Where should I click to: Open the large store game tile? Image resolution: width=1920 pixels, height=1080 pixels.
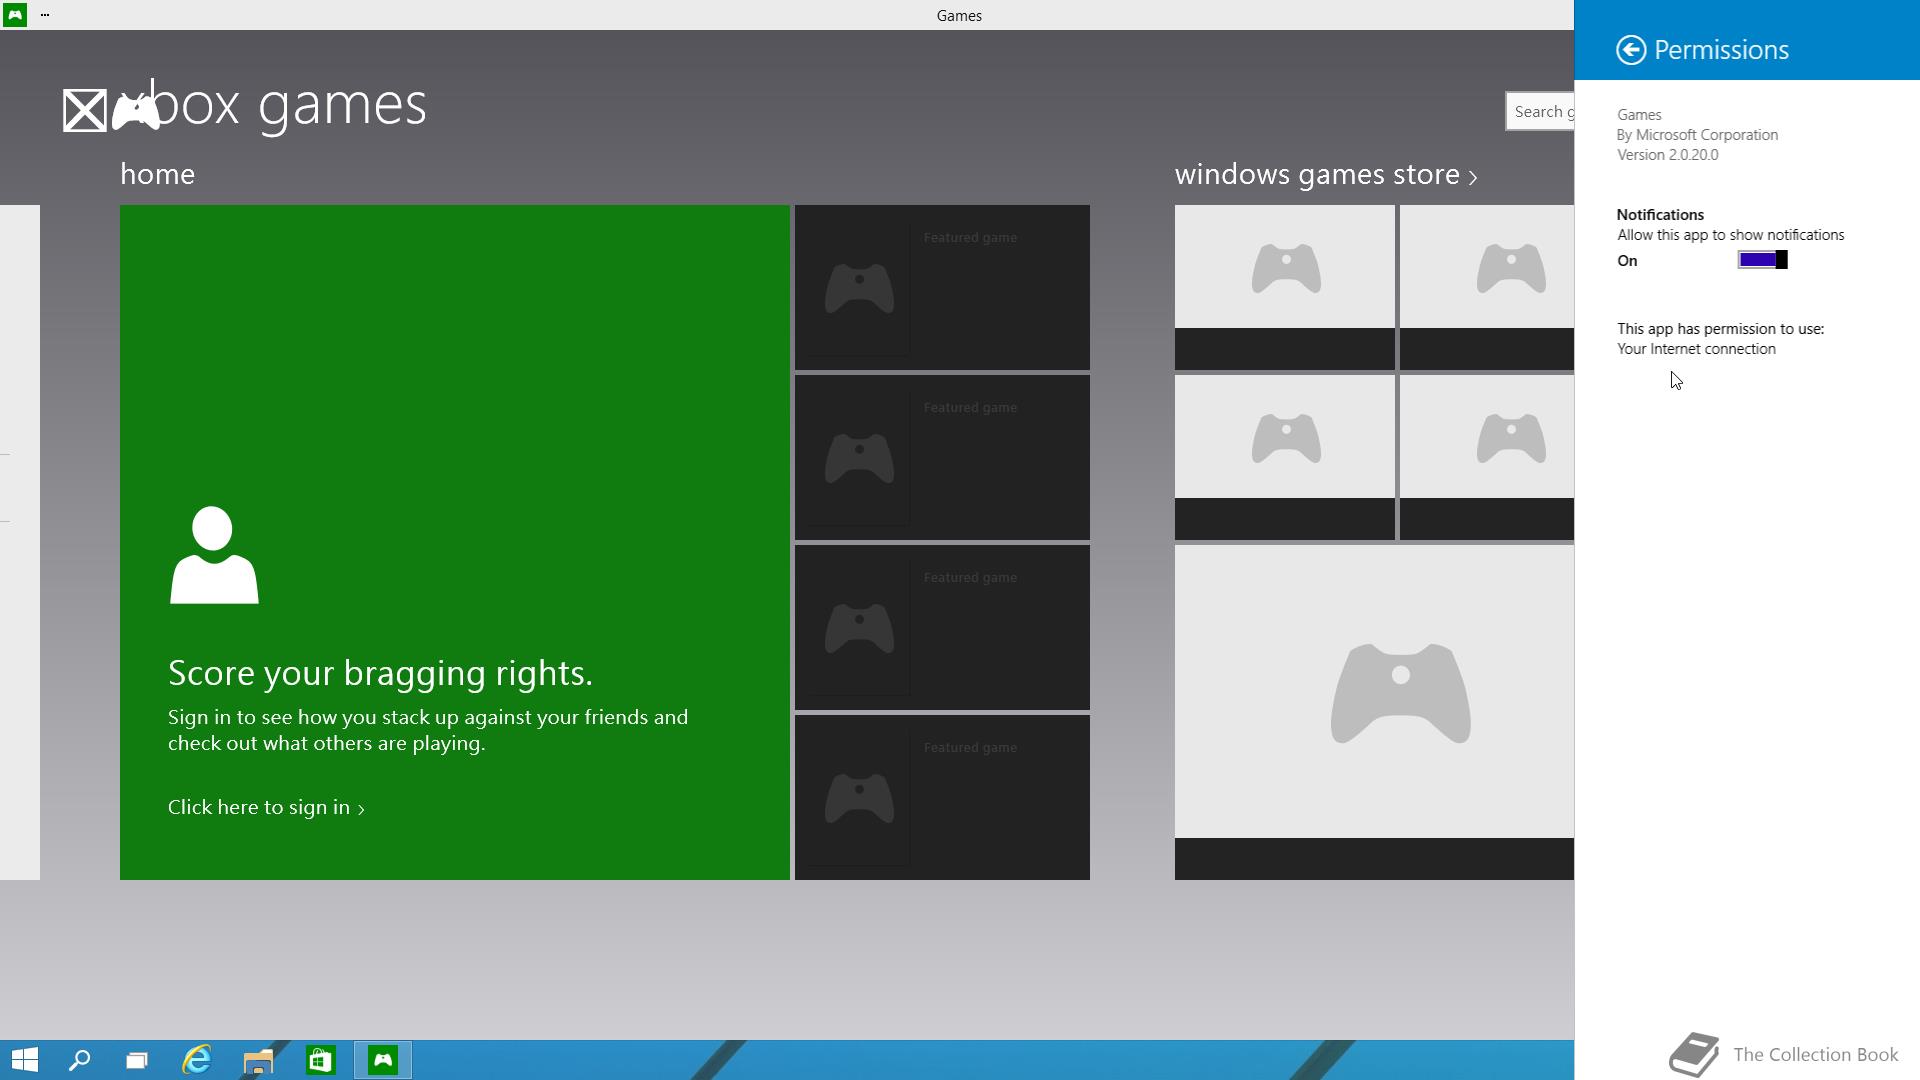coord(1374,712)
